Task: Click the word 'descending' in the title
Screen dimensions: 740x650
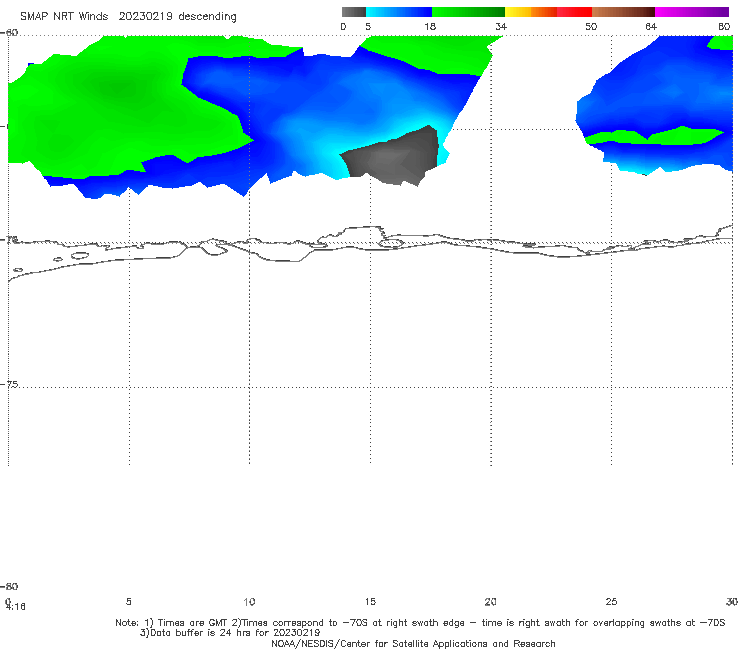Action: pos(207,17)
